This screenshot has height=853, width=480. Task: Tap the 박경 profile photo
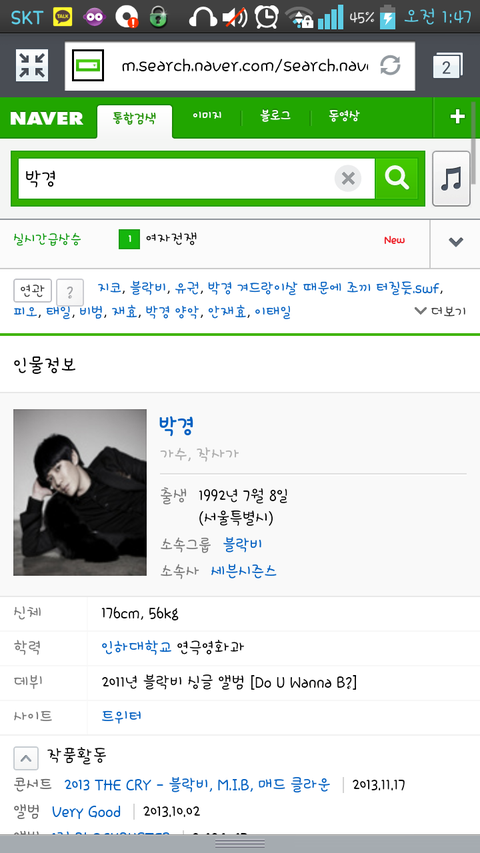[x=80, y=492]
